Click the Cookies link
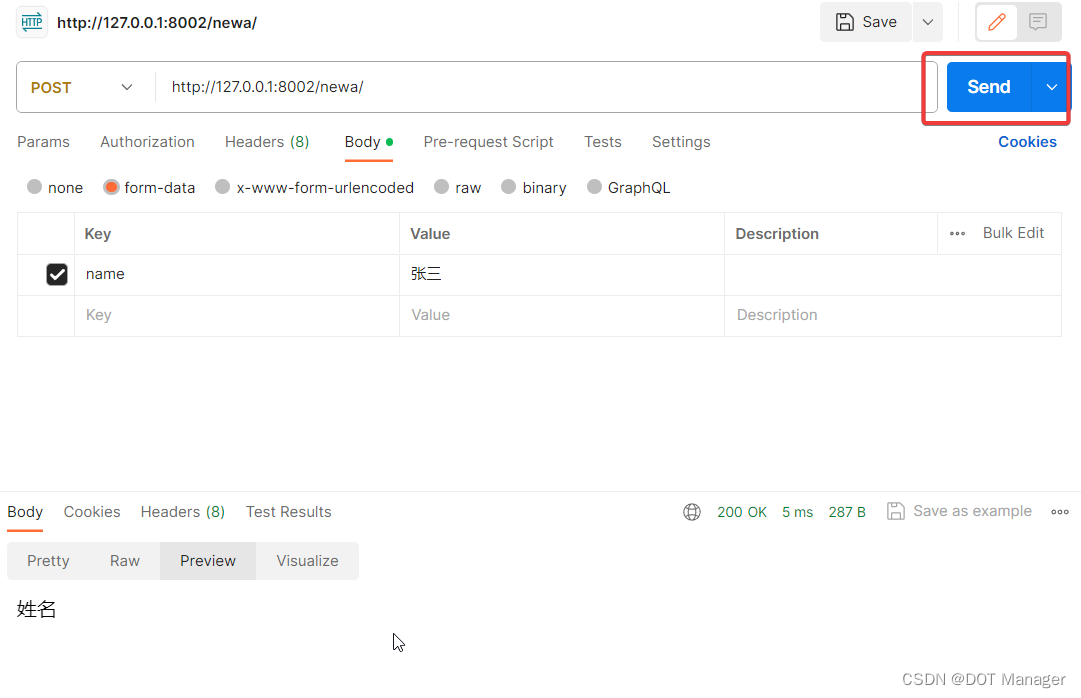 1027,142
